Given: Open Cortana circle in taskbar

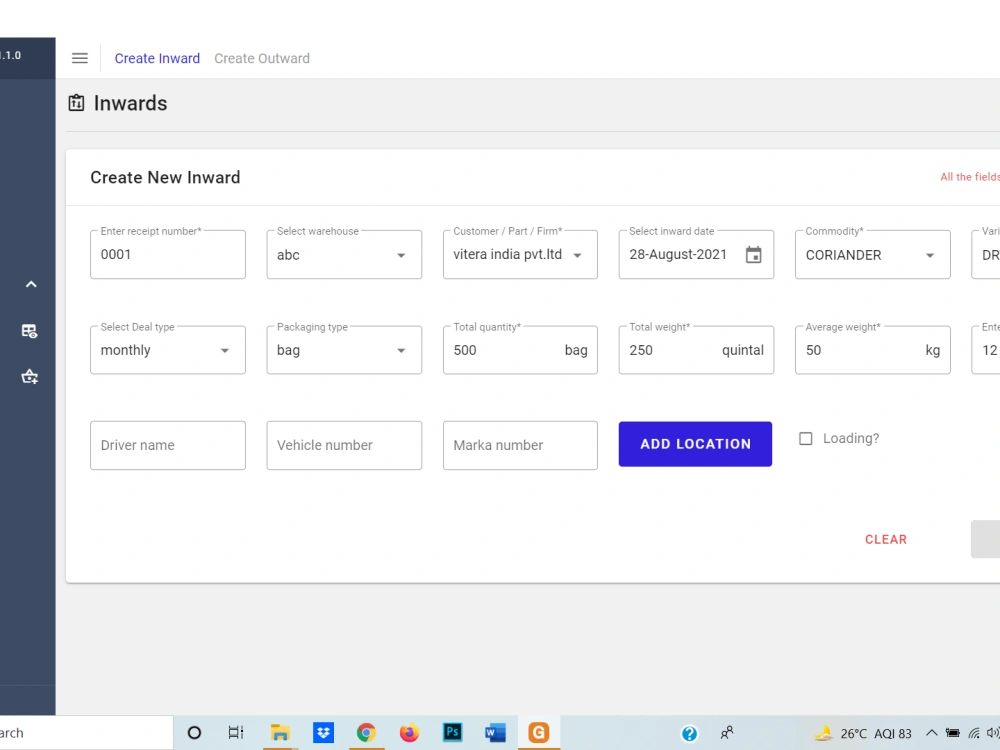Looking at the screenshot, I should tap(195, 733).
